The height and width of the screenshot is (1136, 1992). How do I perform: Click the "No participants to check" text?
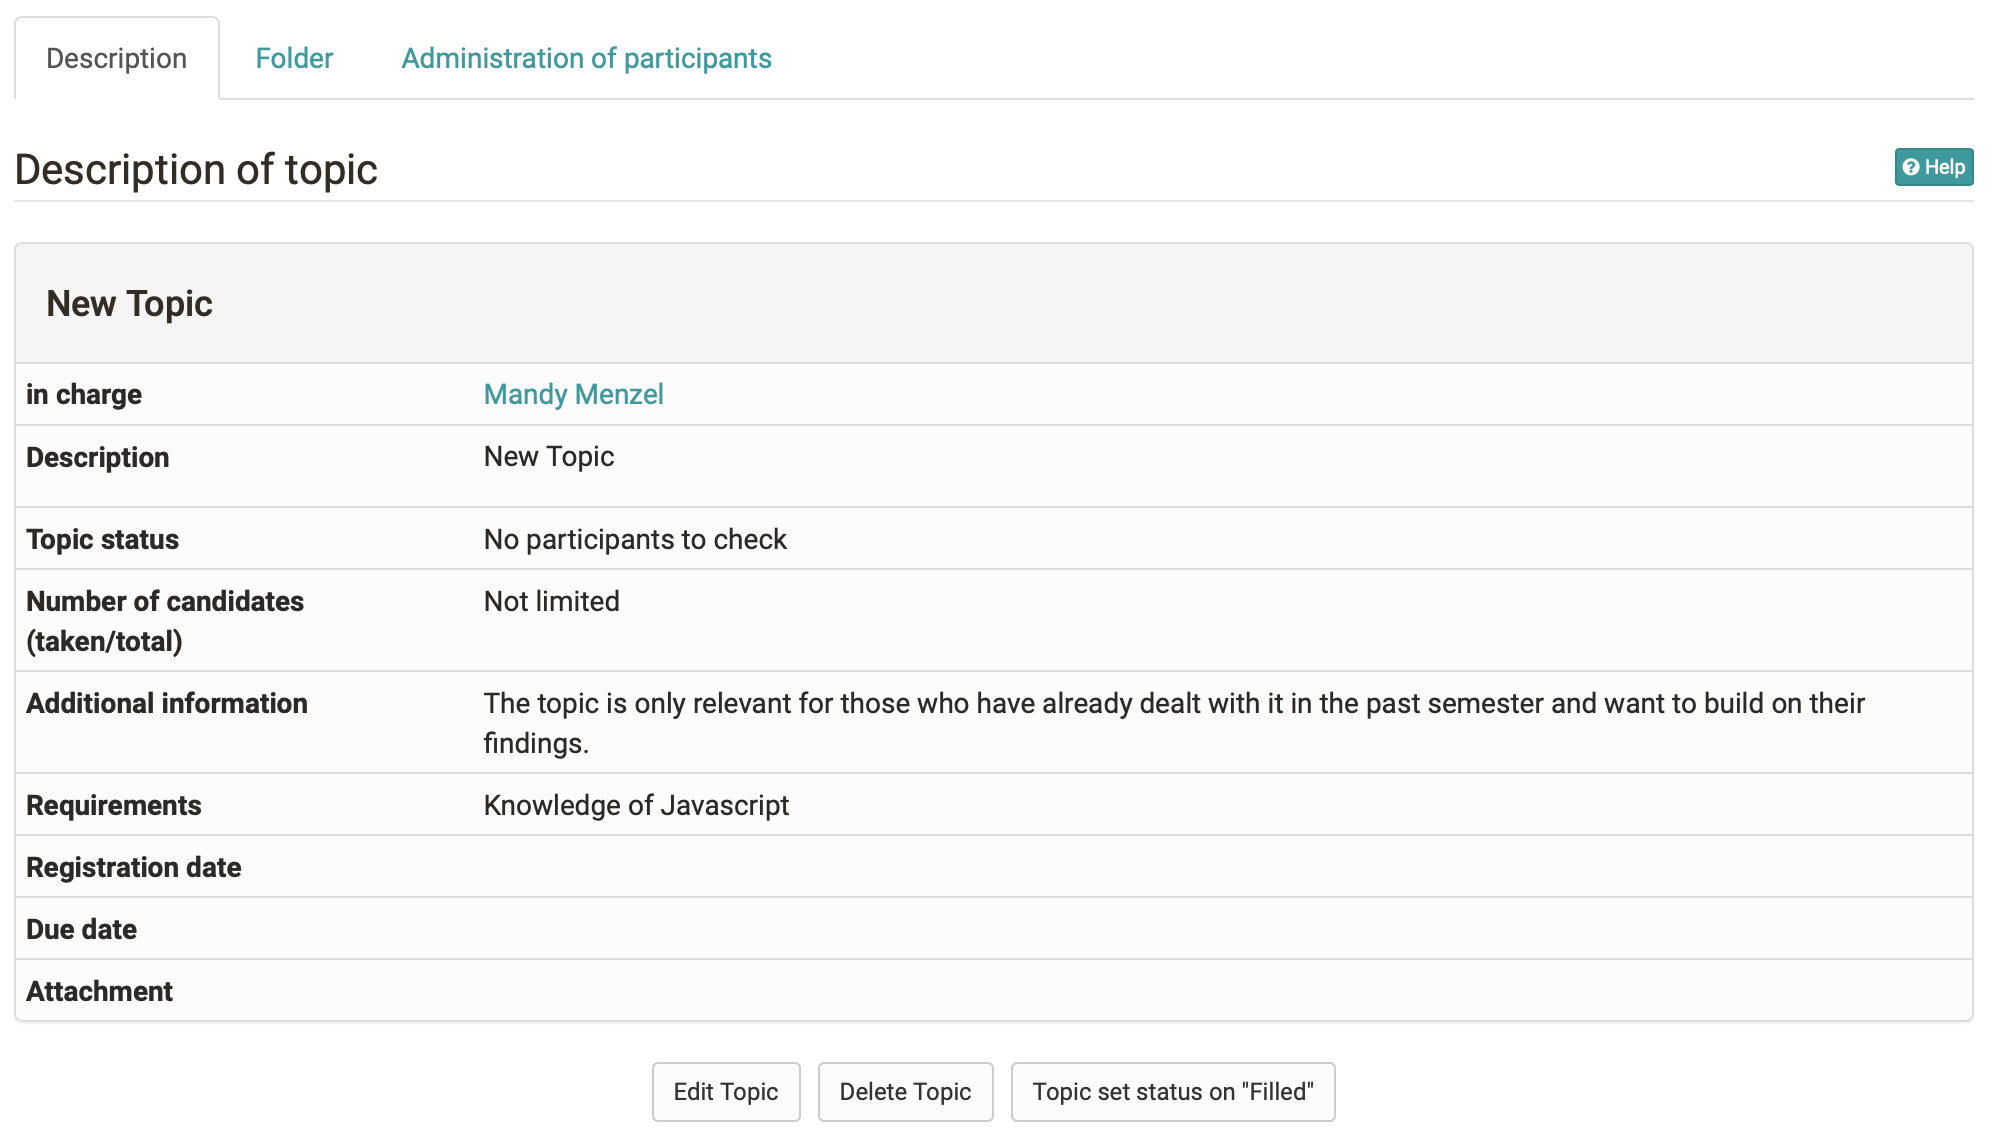point(635,539)
